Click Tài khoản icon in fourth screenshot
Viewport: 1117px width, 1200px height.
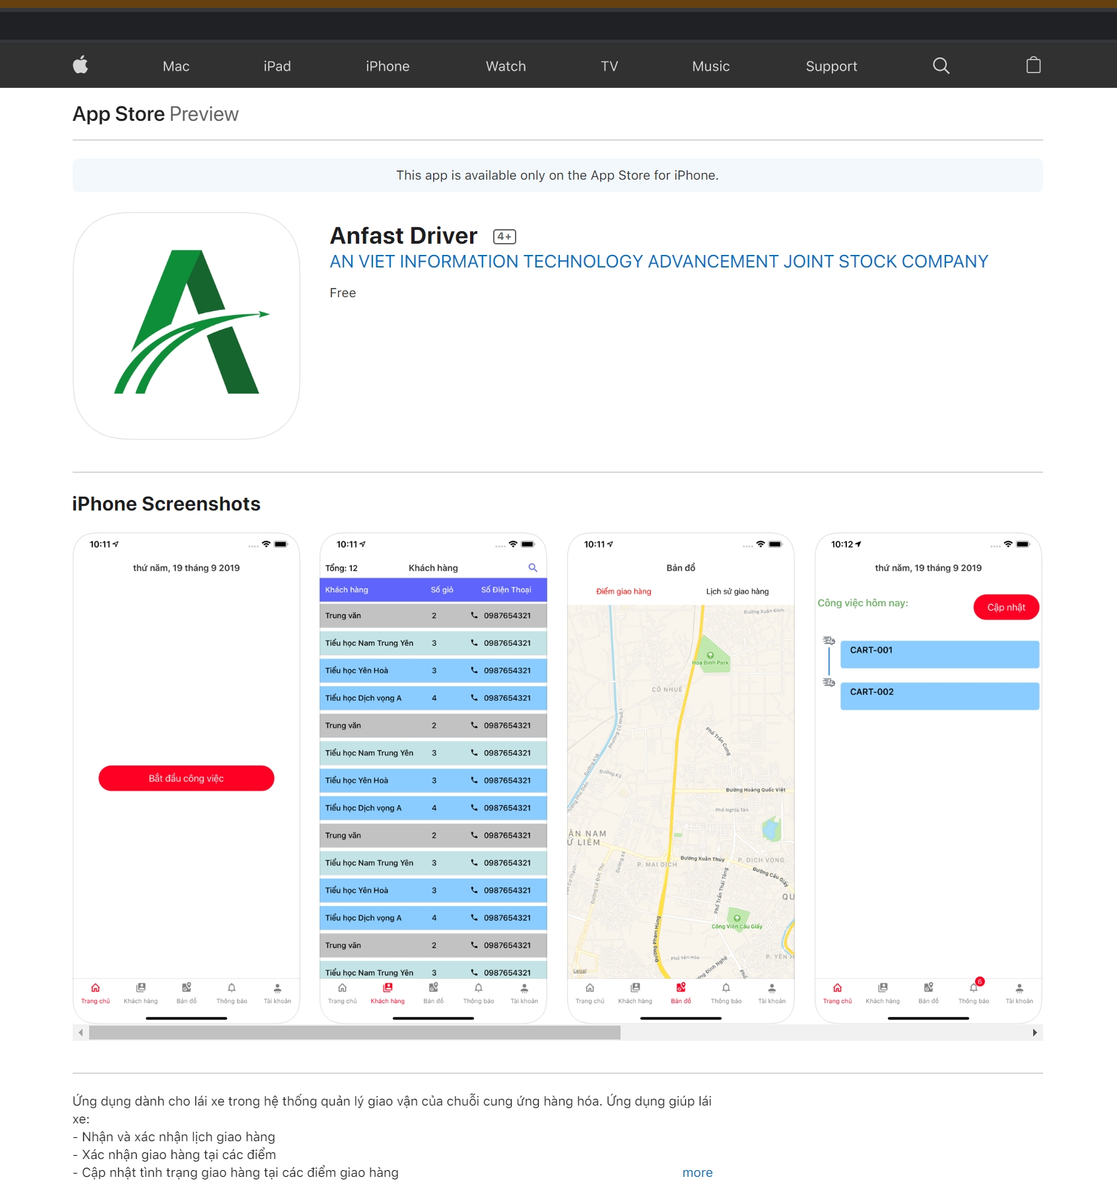[x=1019, y=987]
